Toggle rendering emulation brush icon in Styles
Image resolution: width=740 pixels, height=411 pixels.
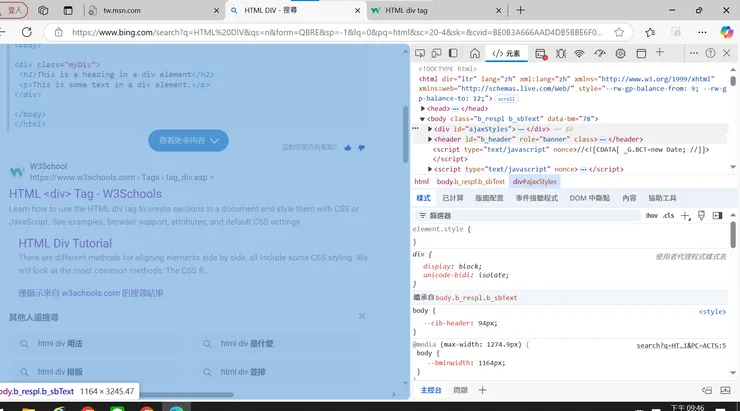pyautogui.click(x=701, y=216)
